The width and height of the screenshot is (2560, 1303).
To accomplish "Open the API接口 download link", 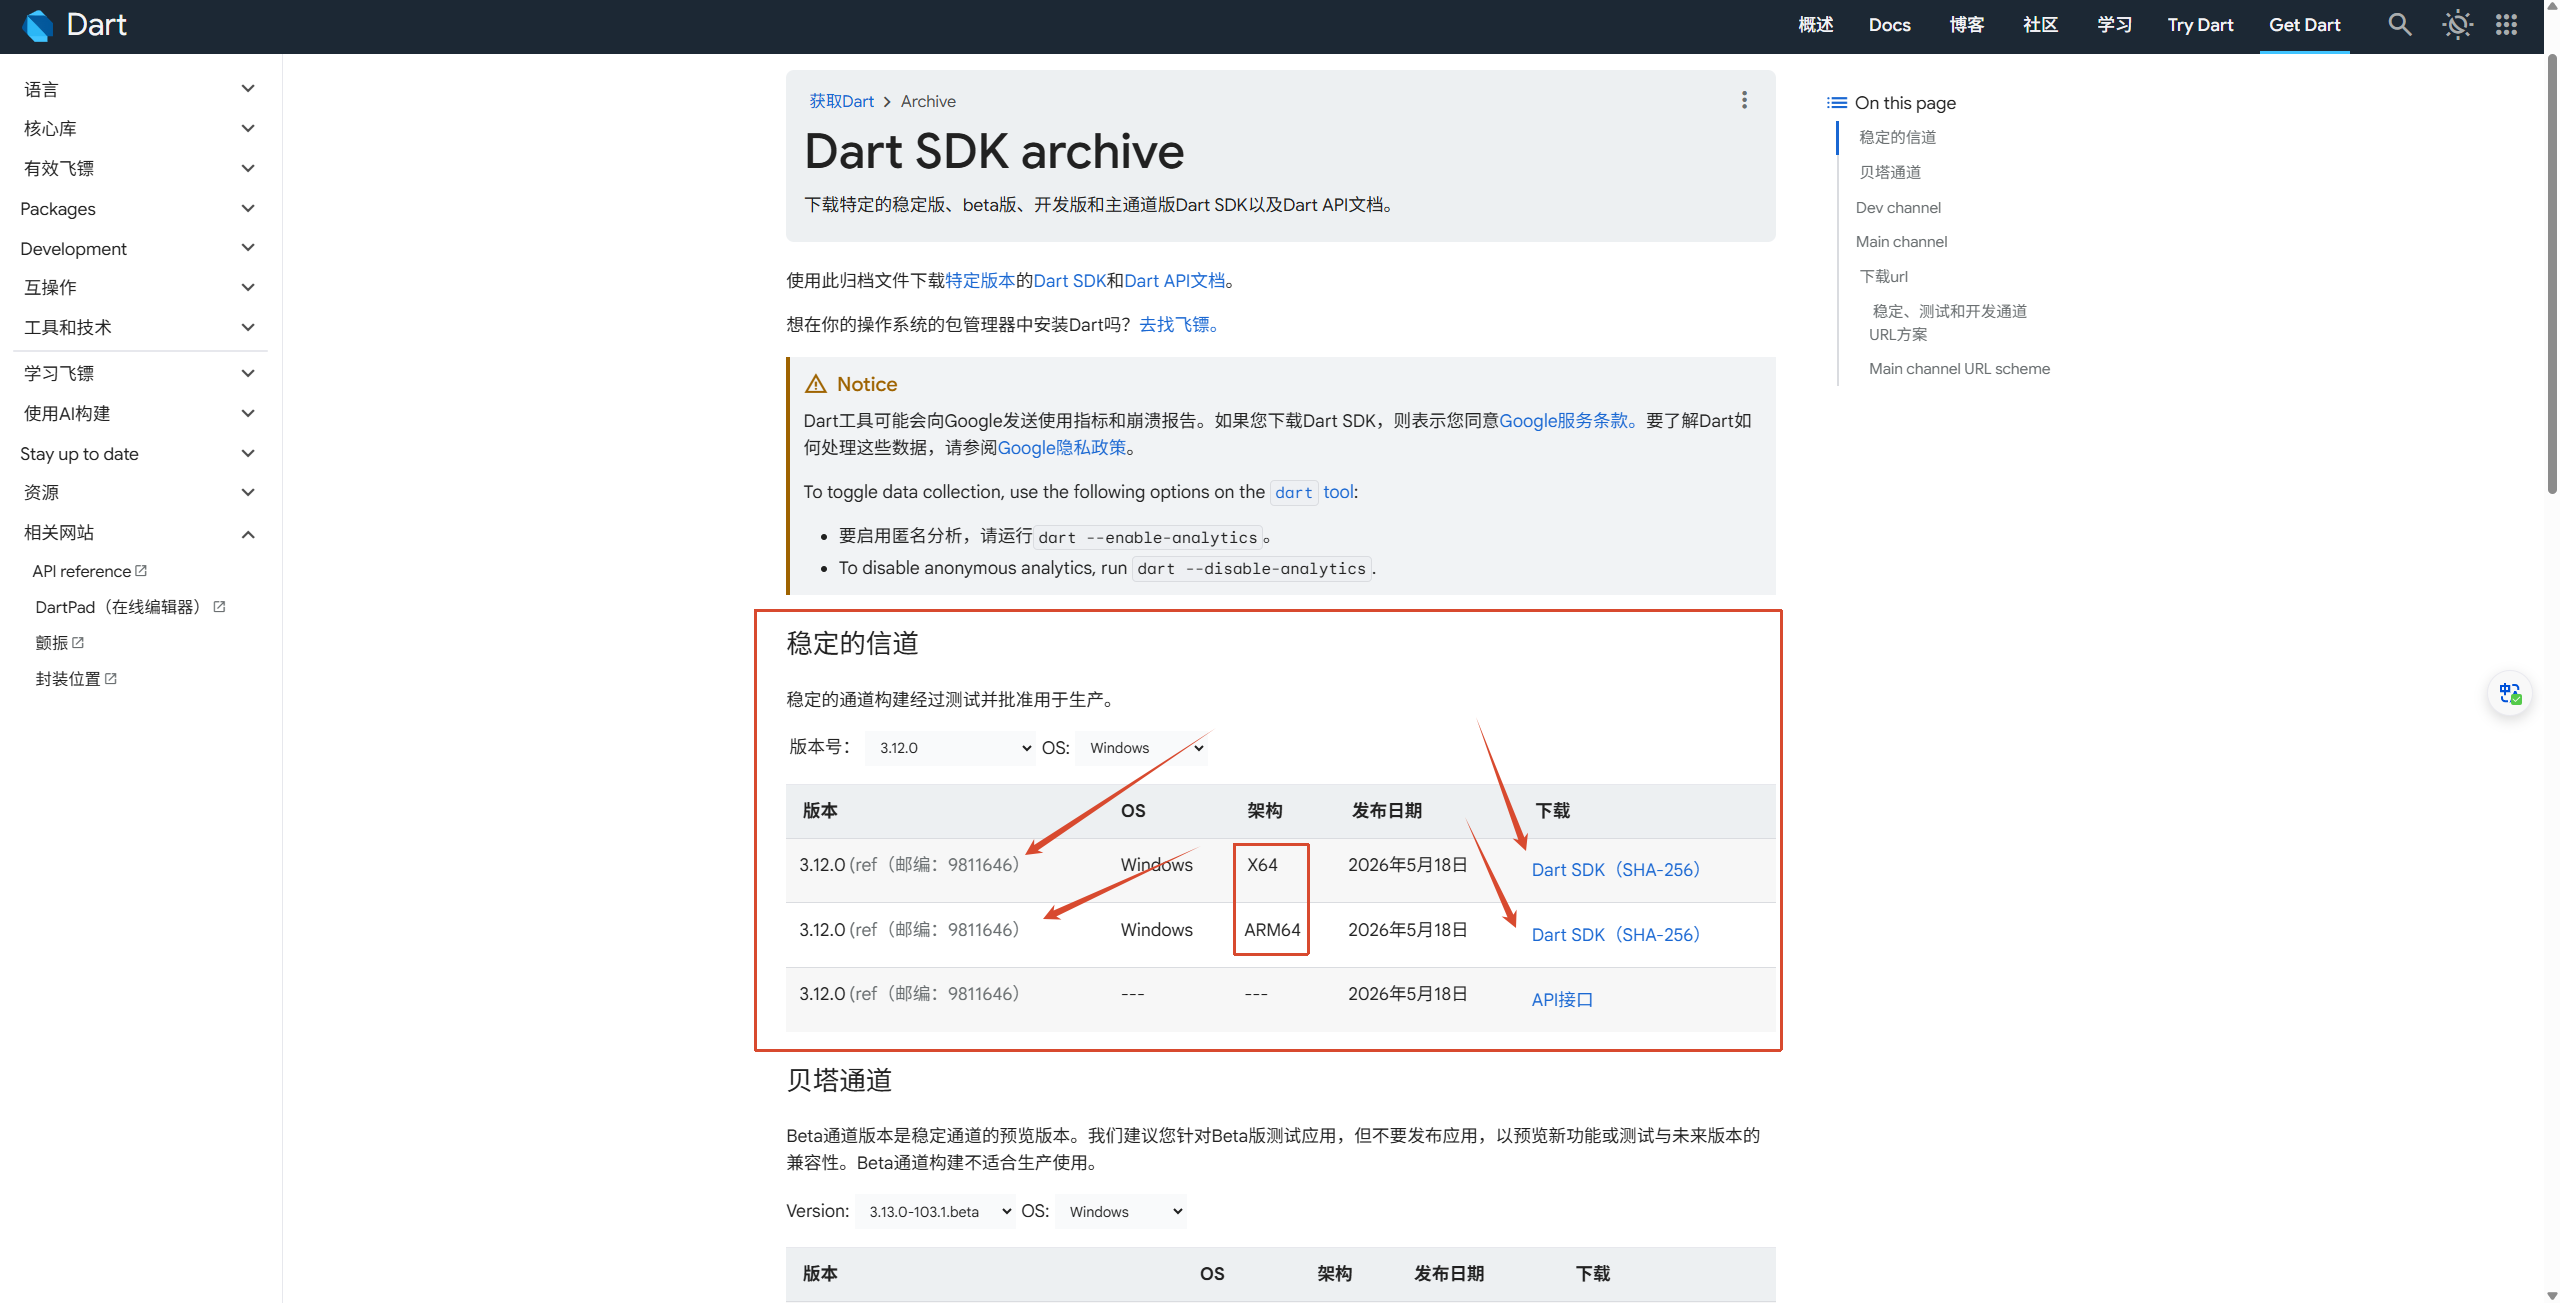I will point(1562,999).
